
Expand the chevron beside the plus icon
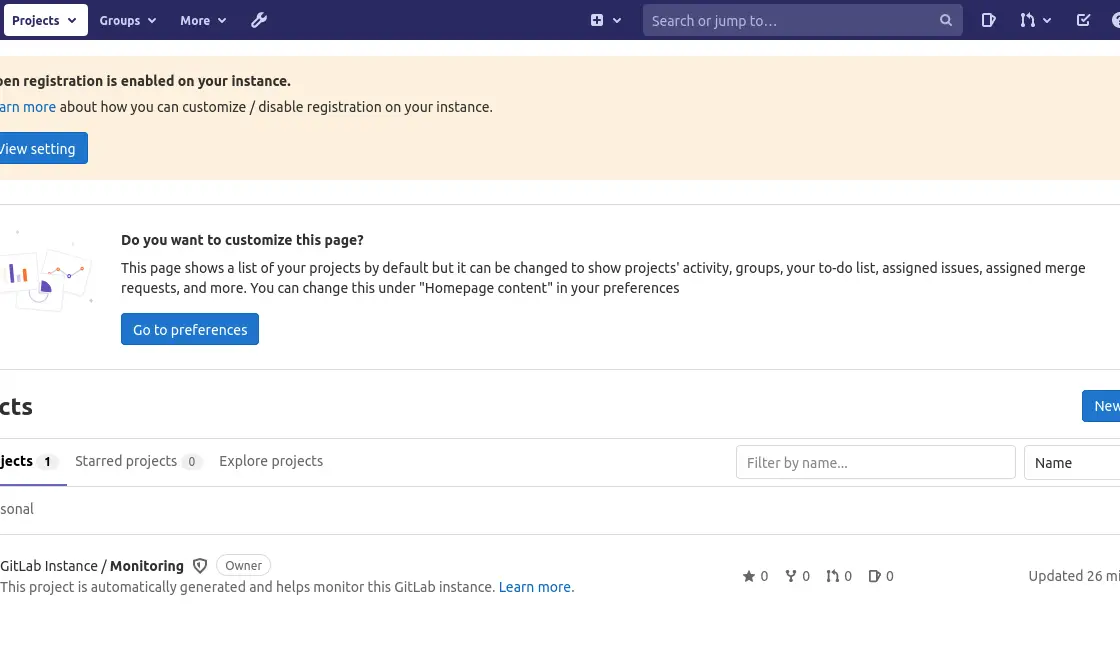(617, 21)
